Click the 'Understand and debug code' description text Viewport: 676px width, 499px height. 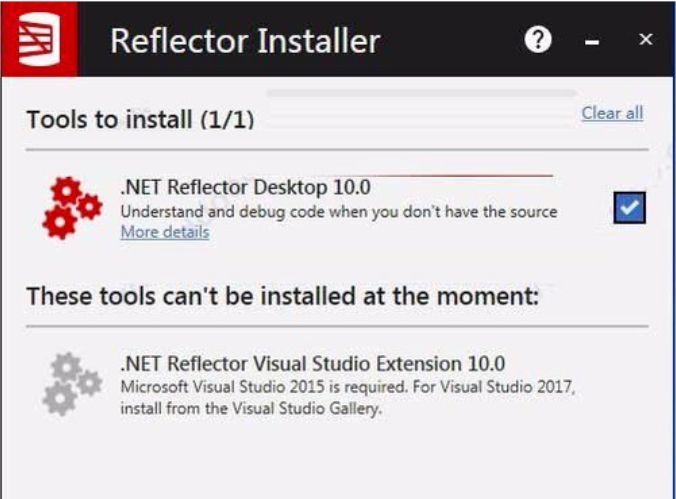(x=339, y=212)
